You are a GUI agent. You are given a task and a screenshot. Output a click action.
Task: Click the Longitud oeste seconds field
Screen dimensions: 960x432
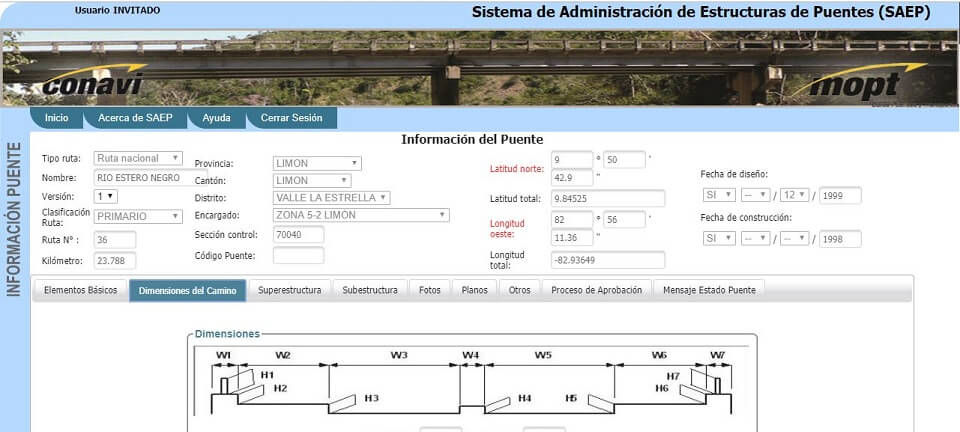point(572,237)
